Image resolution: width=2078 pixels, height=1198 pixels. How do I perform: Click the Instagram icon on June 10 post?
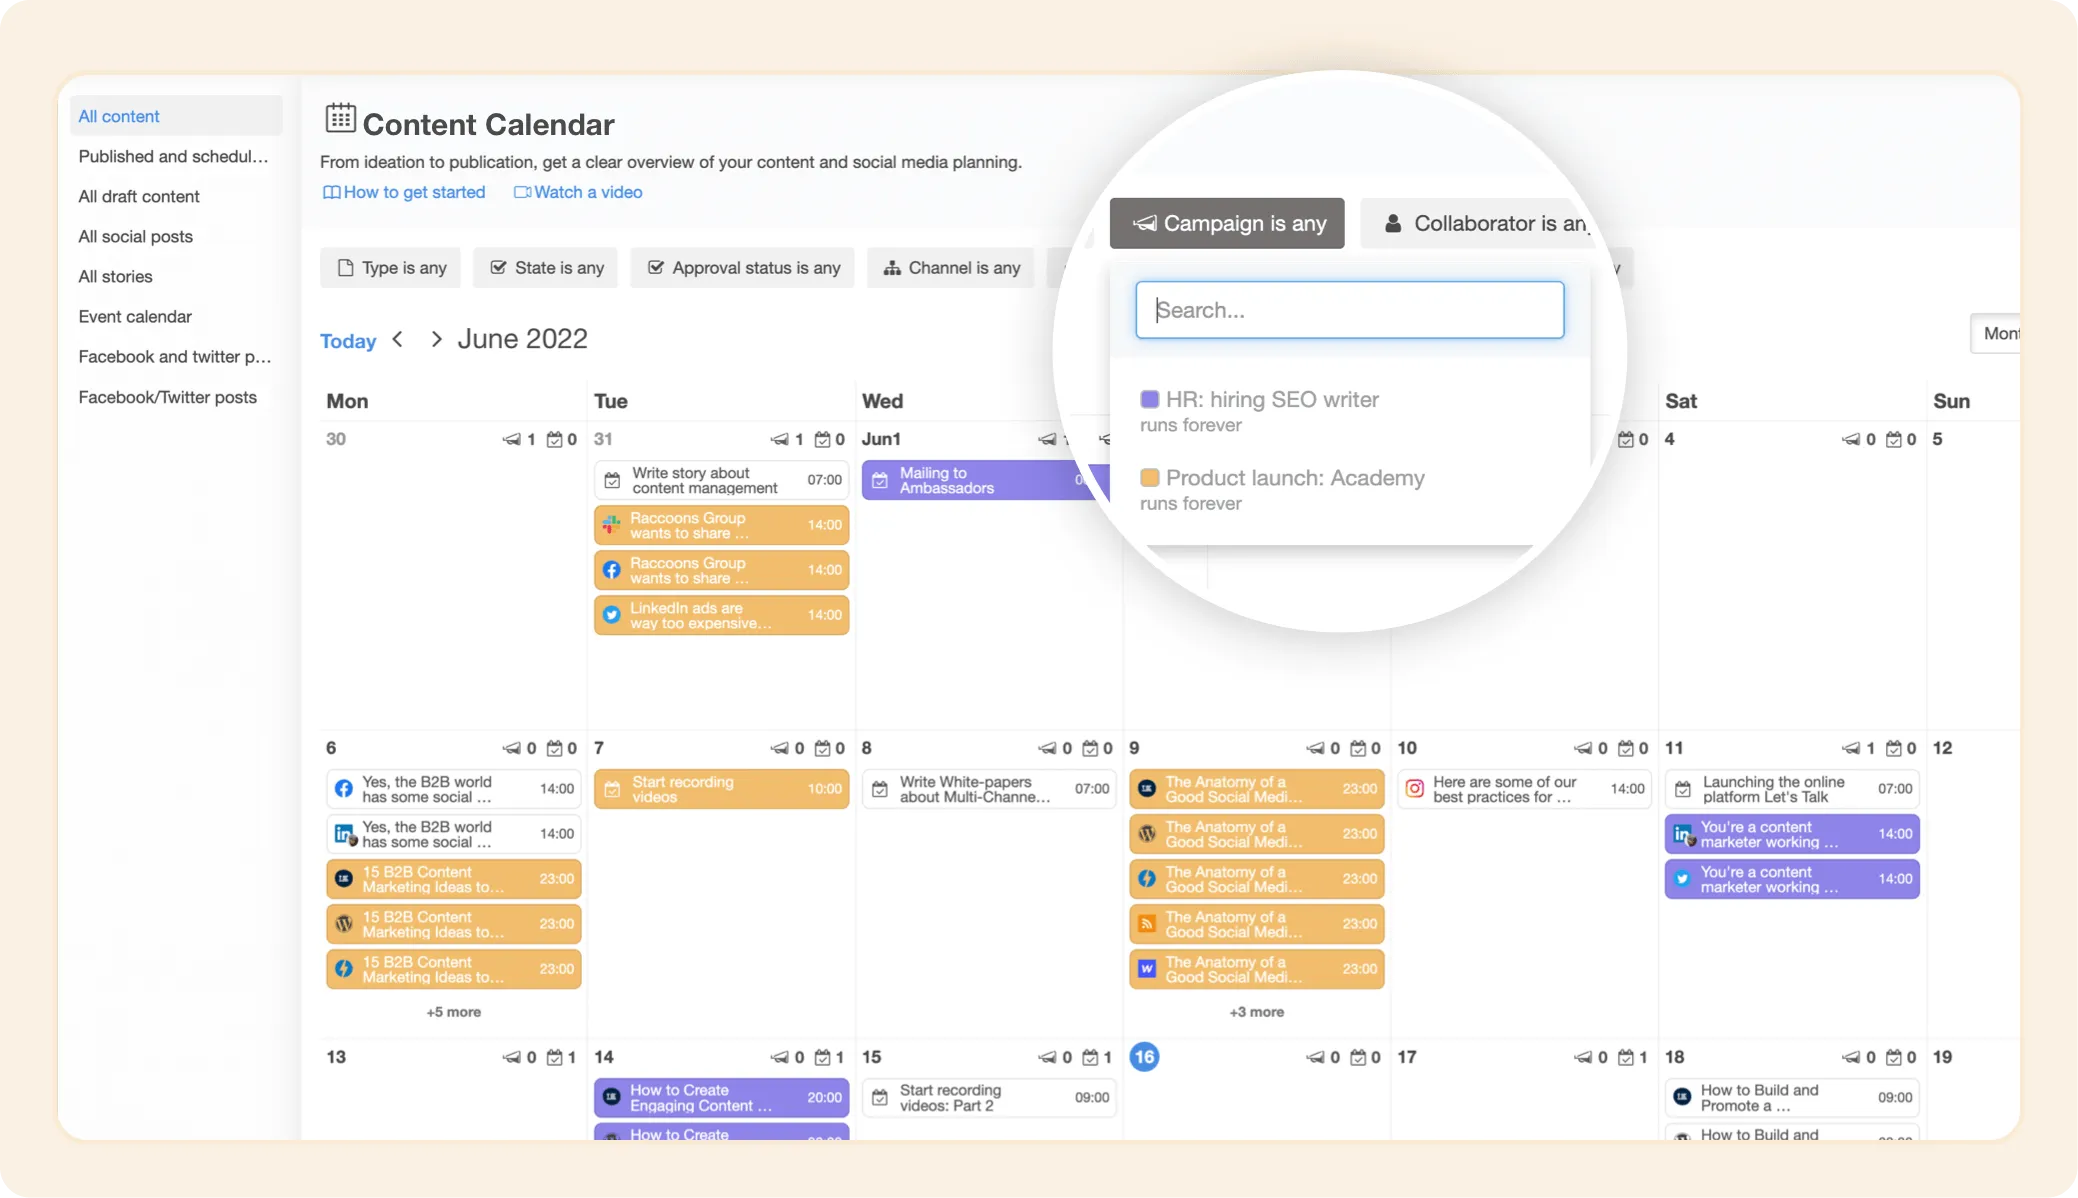pos(1414,789)
